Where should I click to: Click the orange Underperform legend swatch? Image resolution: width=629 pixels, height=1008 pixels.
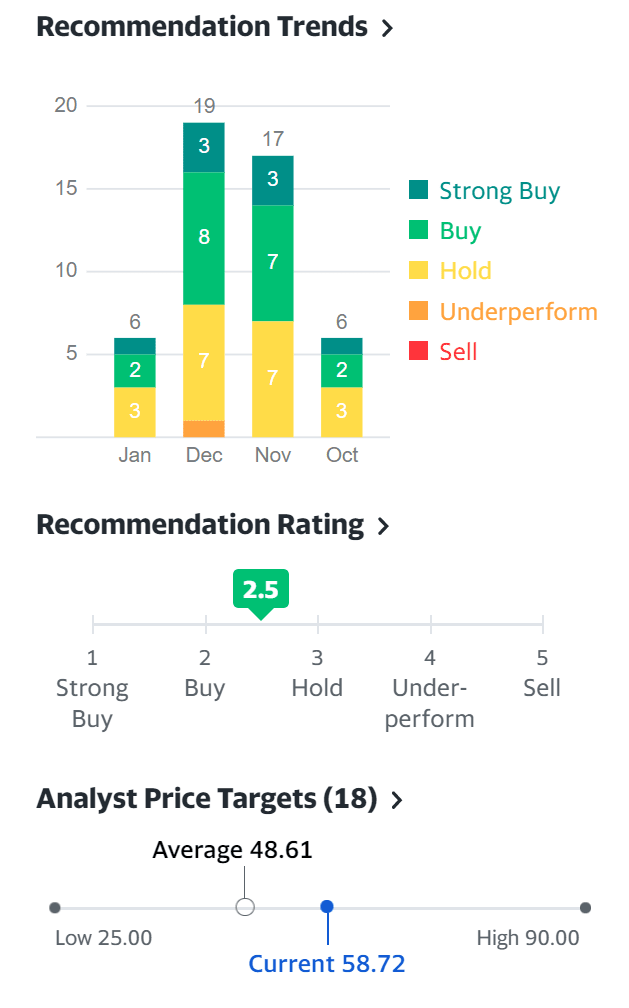coord(419,311)
